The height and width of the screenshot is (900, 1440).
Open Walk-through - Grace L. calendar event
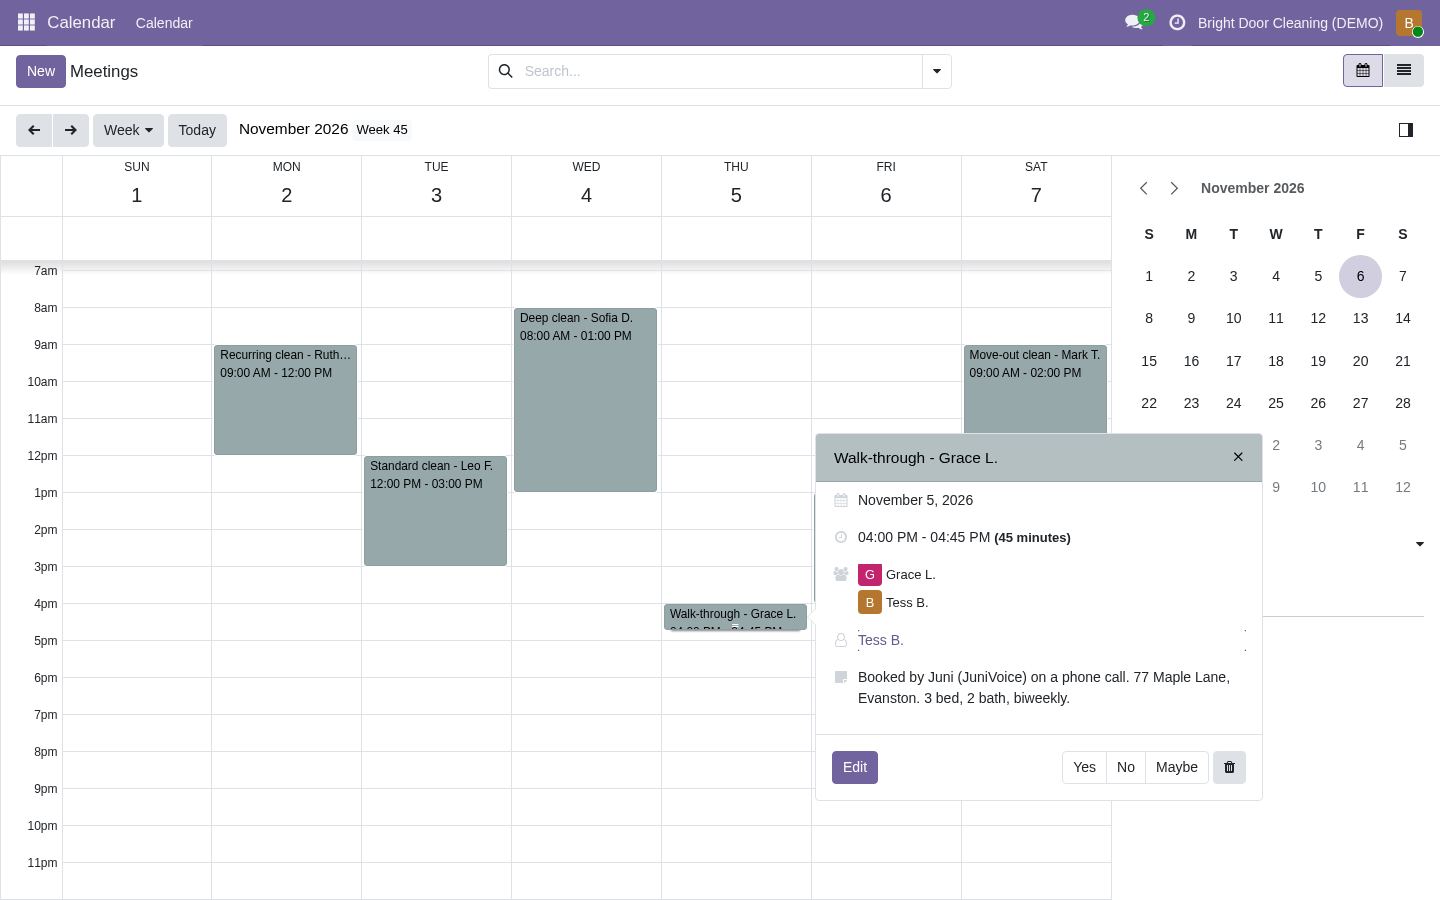point(735,617)
